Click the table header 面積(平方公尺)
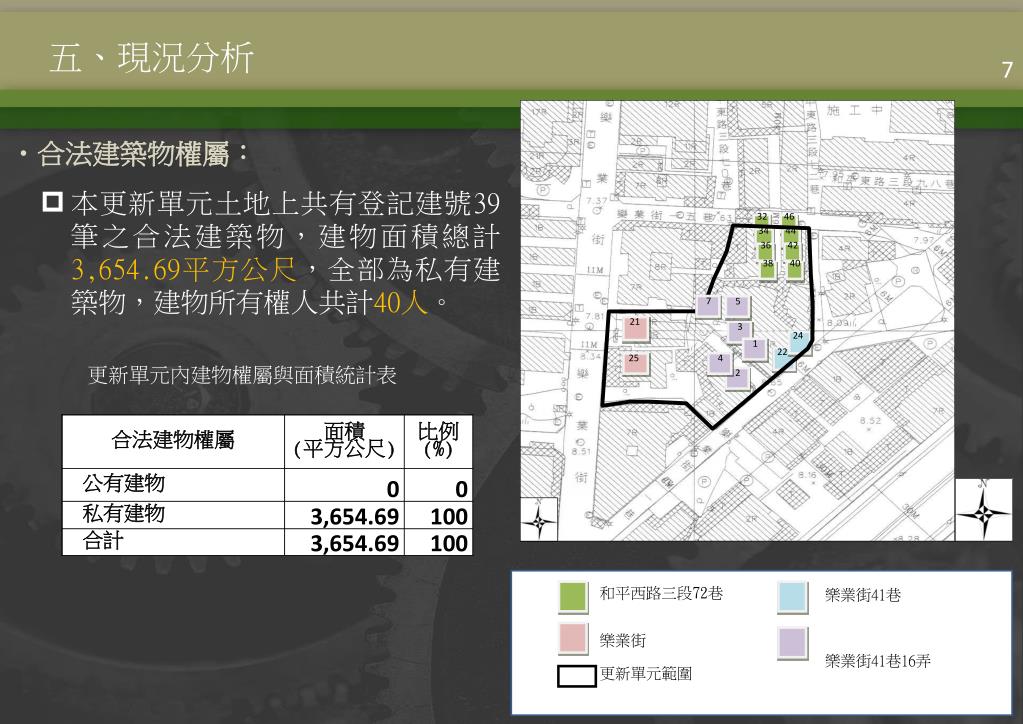The height and width of the screenshot is (724, 1023). click(344, 440)
